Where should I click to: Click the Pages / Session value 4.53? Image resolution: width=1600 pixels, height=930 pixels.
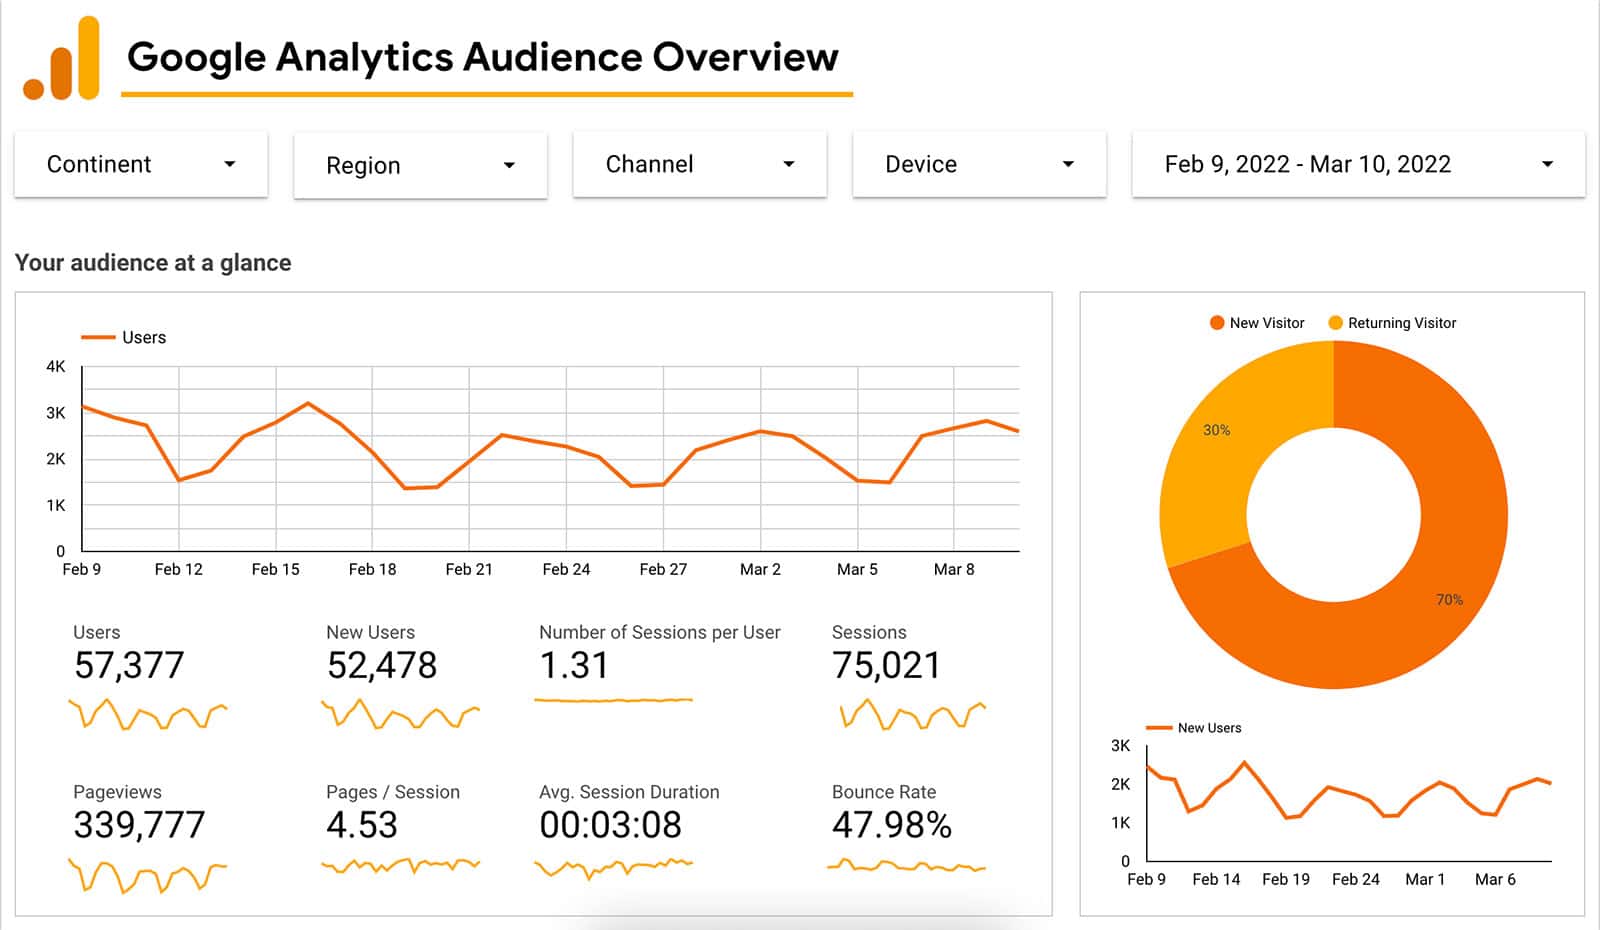(x=362, y=825)
